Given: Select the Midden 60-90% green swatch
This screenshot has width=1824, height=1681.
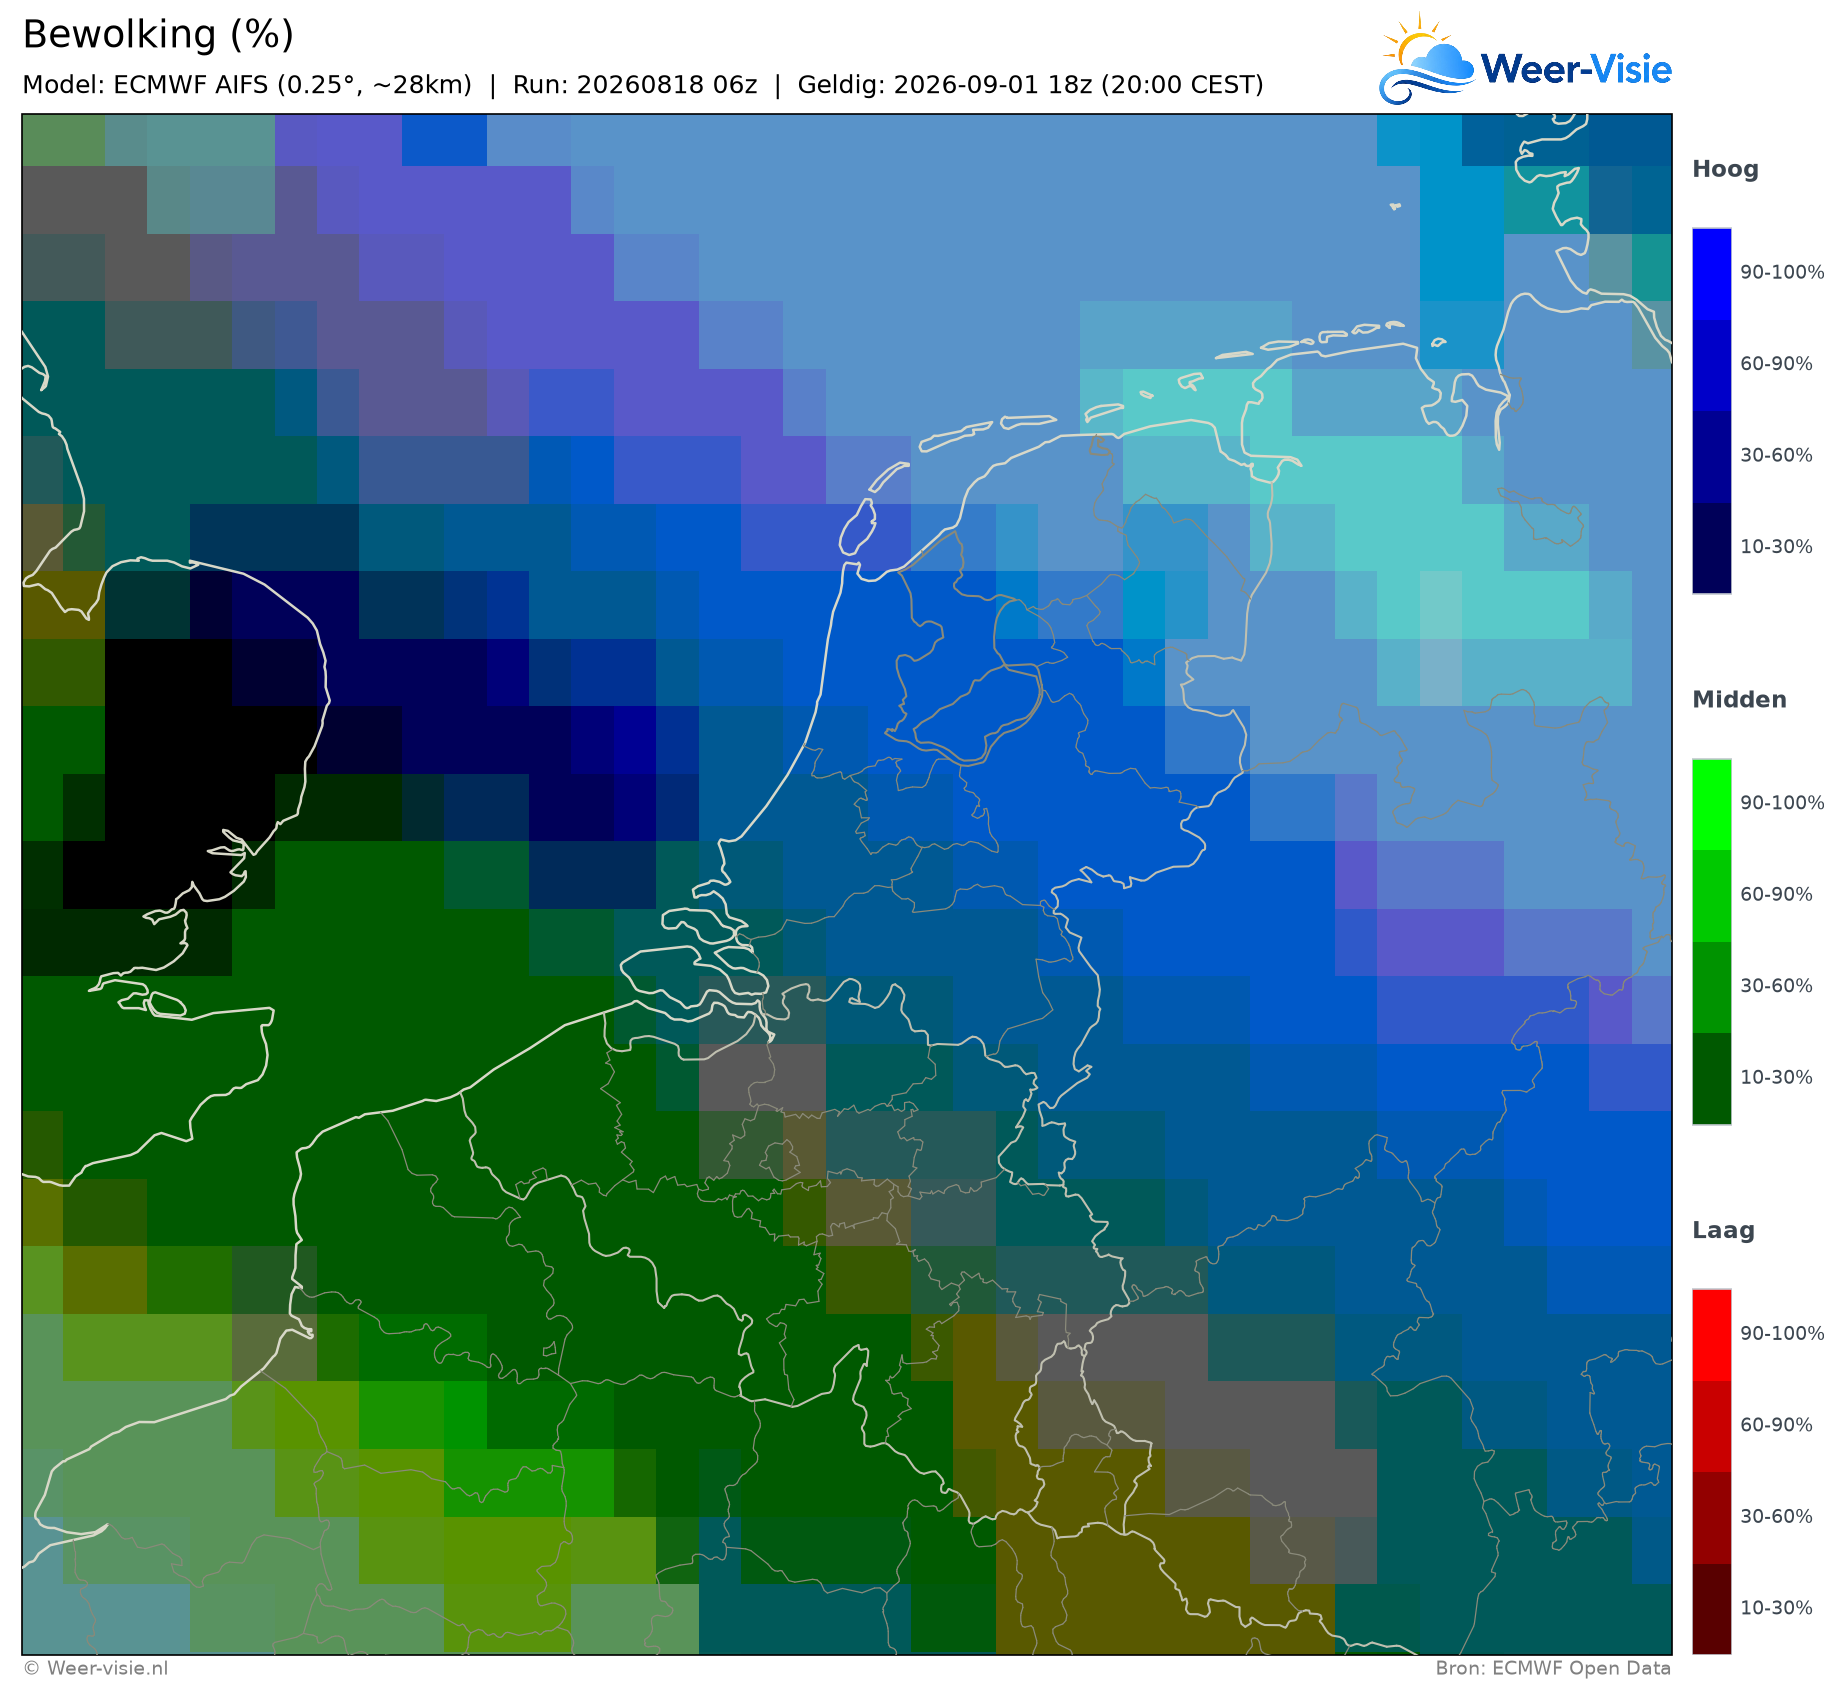Looking at the screenshot, I should (x=1712, y=896).
